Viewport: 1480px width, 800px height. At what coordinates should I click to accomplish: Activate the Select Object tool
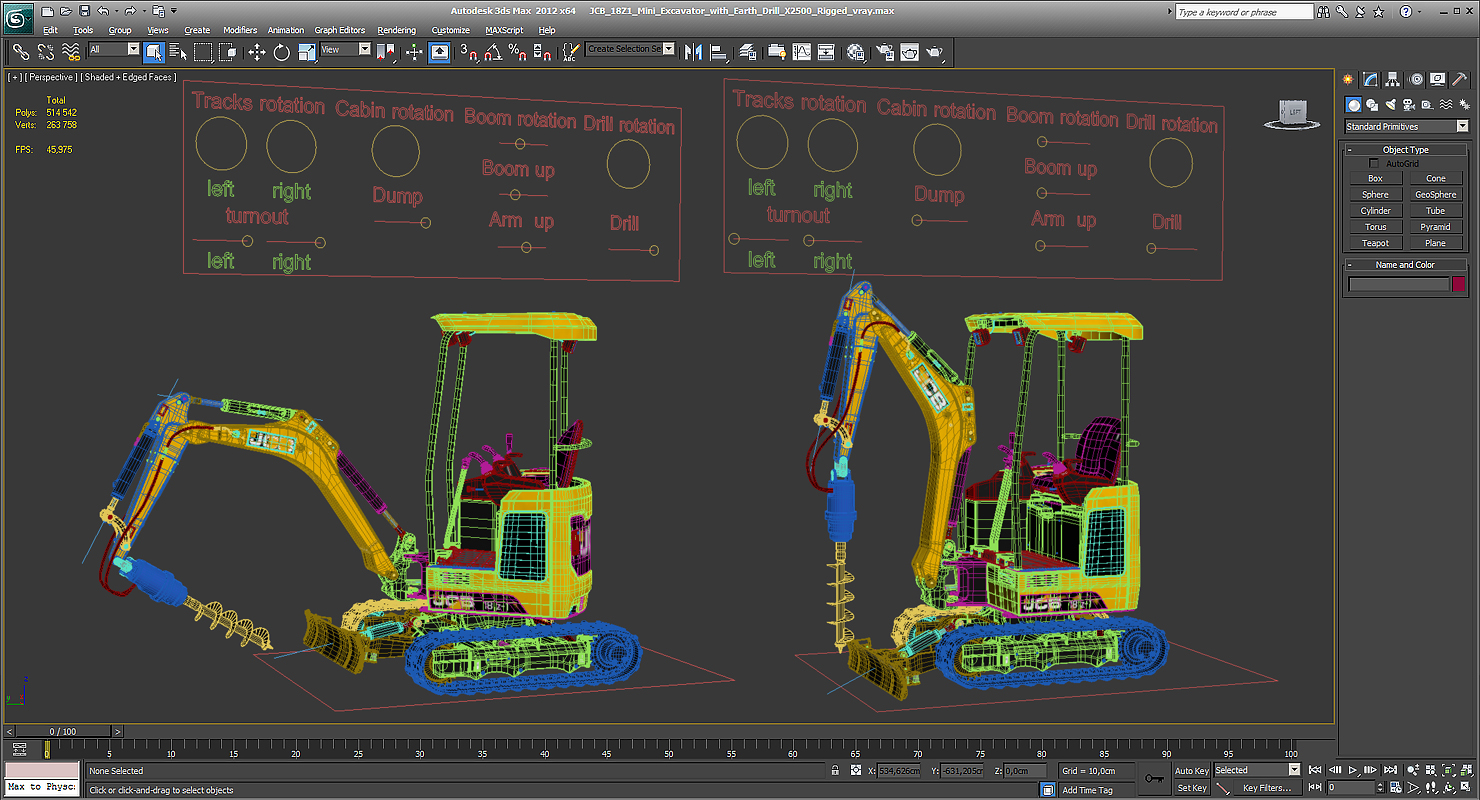[x=153, y=52]
